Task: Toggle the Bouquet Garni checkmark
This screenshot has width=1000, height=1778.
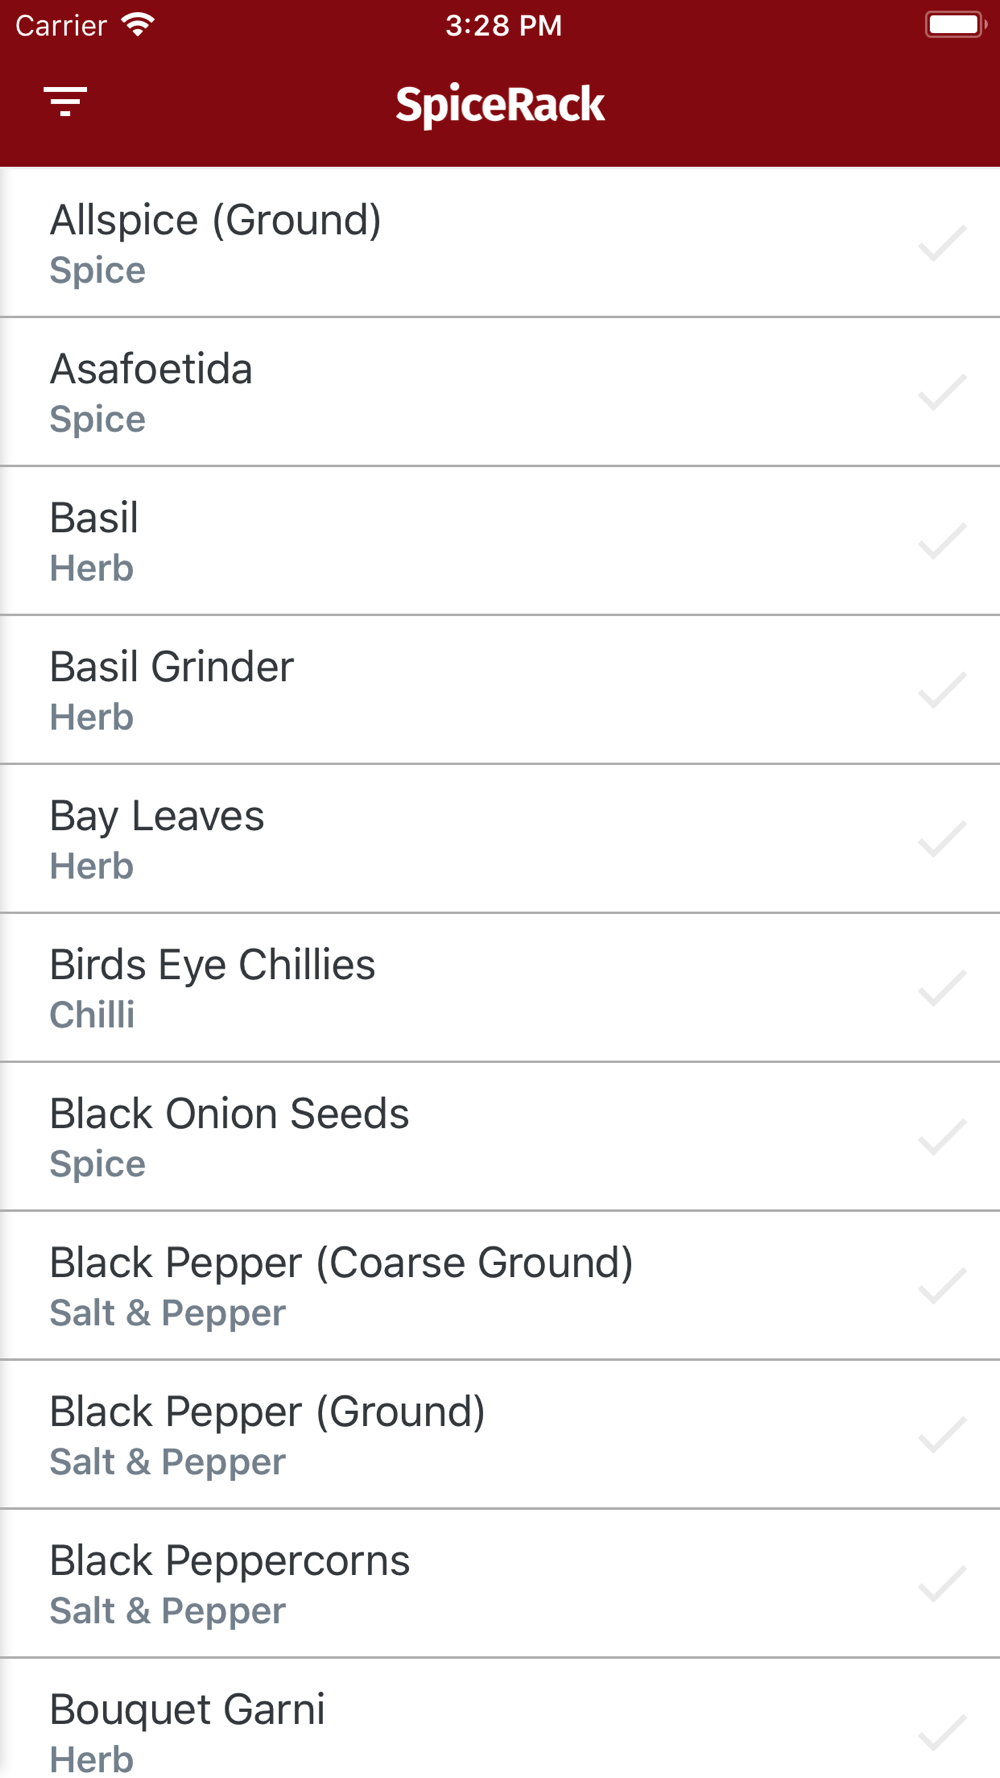Action: [942, 1733]
